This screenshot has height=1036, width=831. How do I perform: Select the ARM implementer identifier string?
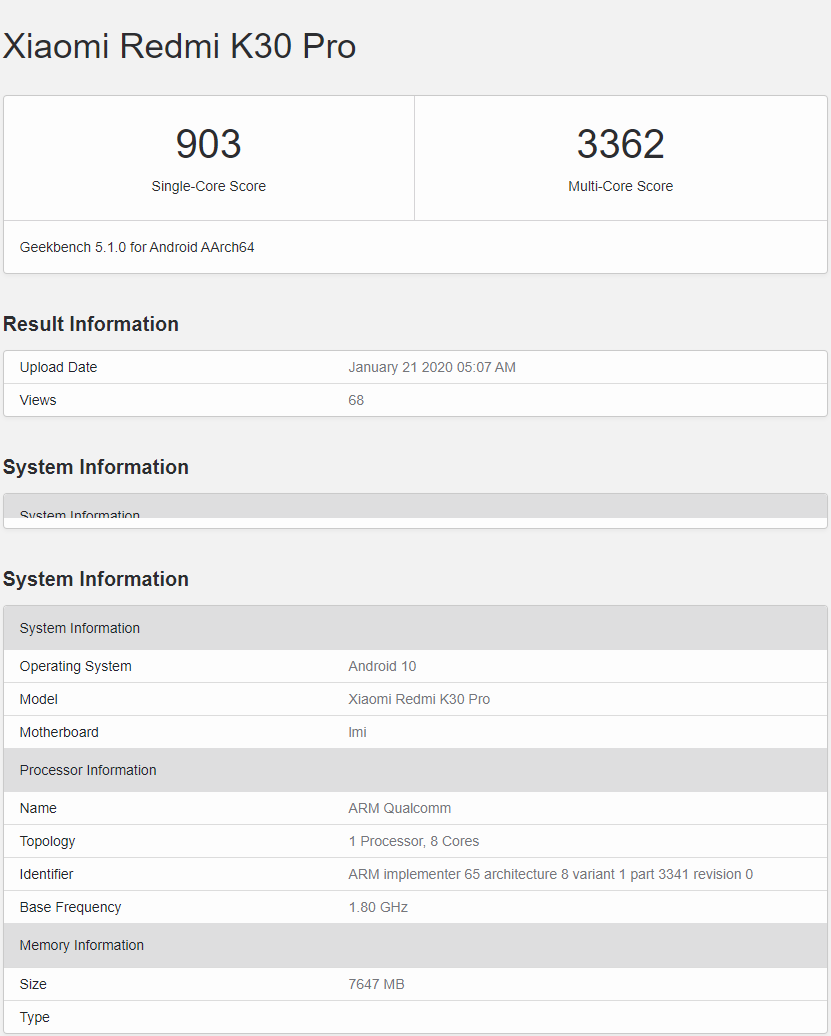(x=550, y=874)
